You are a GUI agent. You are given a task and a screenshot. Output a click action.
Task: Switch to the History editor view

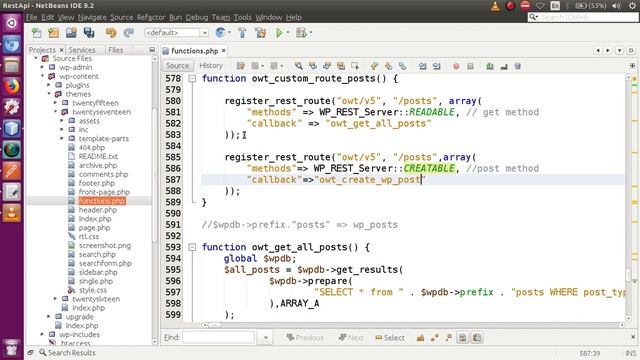point(211,66)
